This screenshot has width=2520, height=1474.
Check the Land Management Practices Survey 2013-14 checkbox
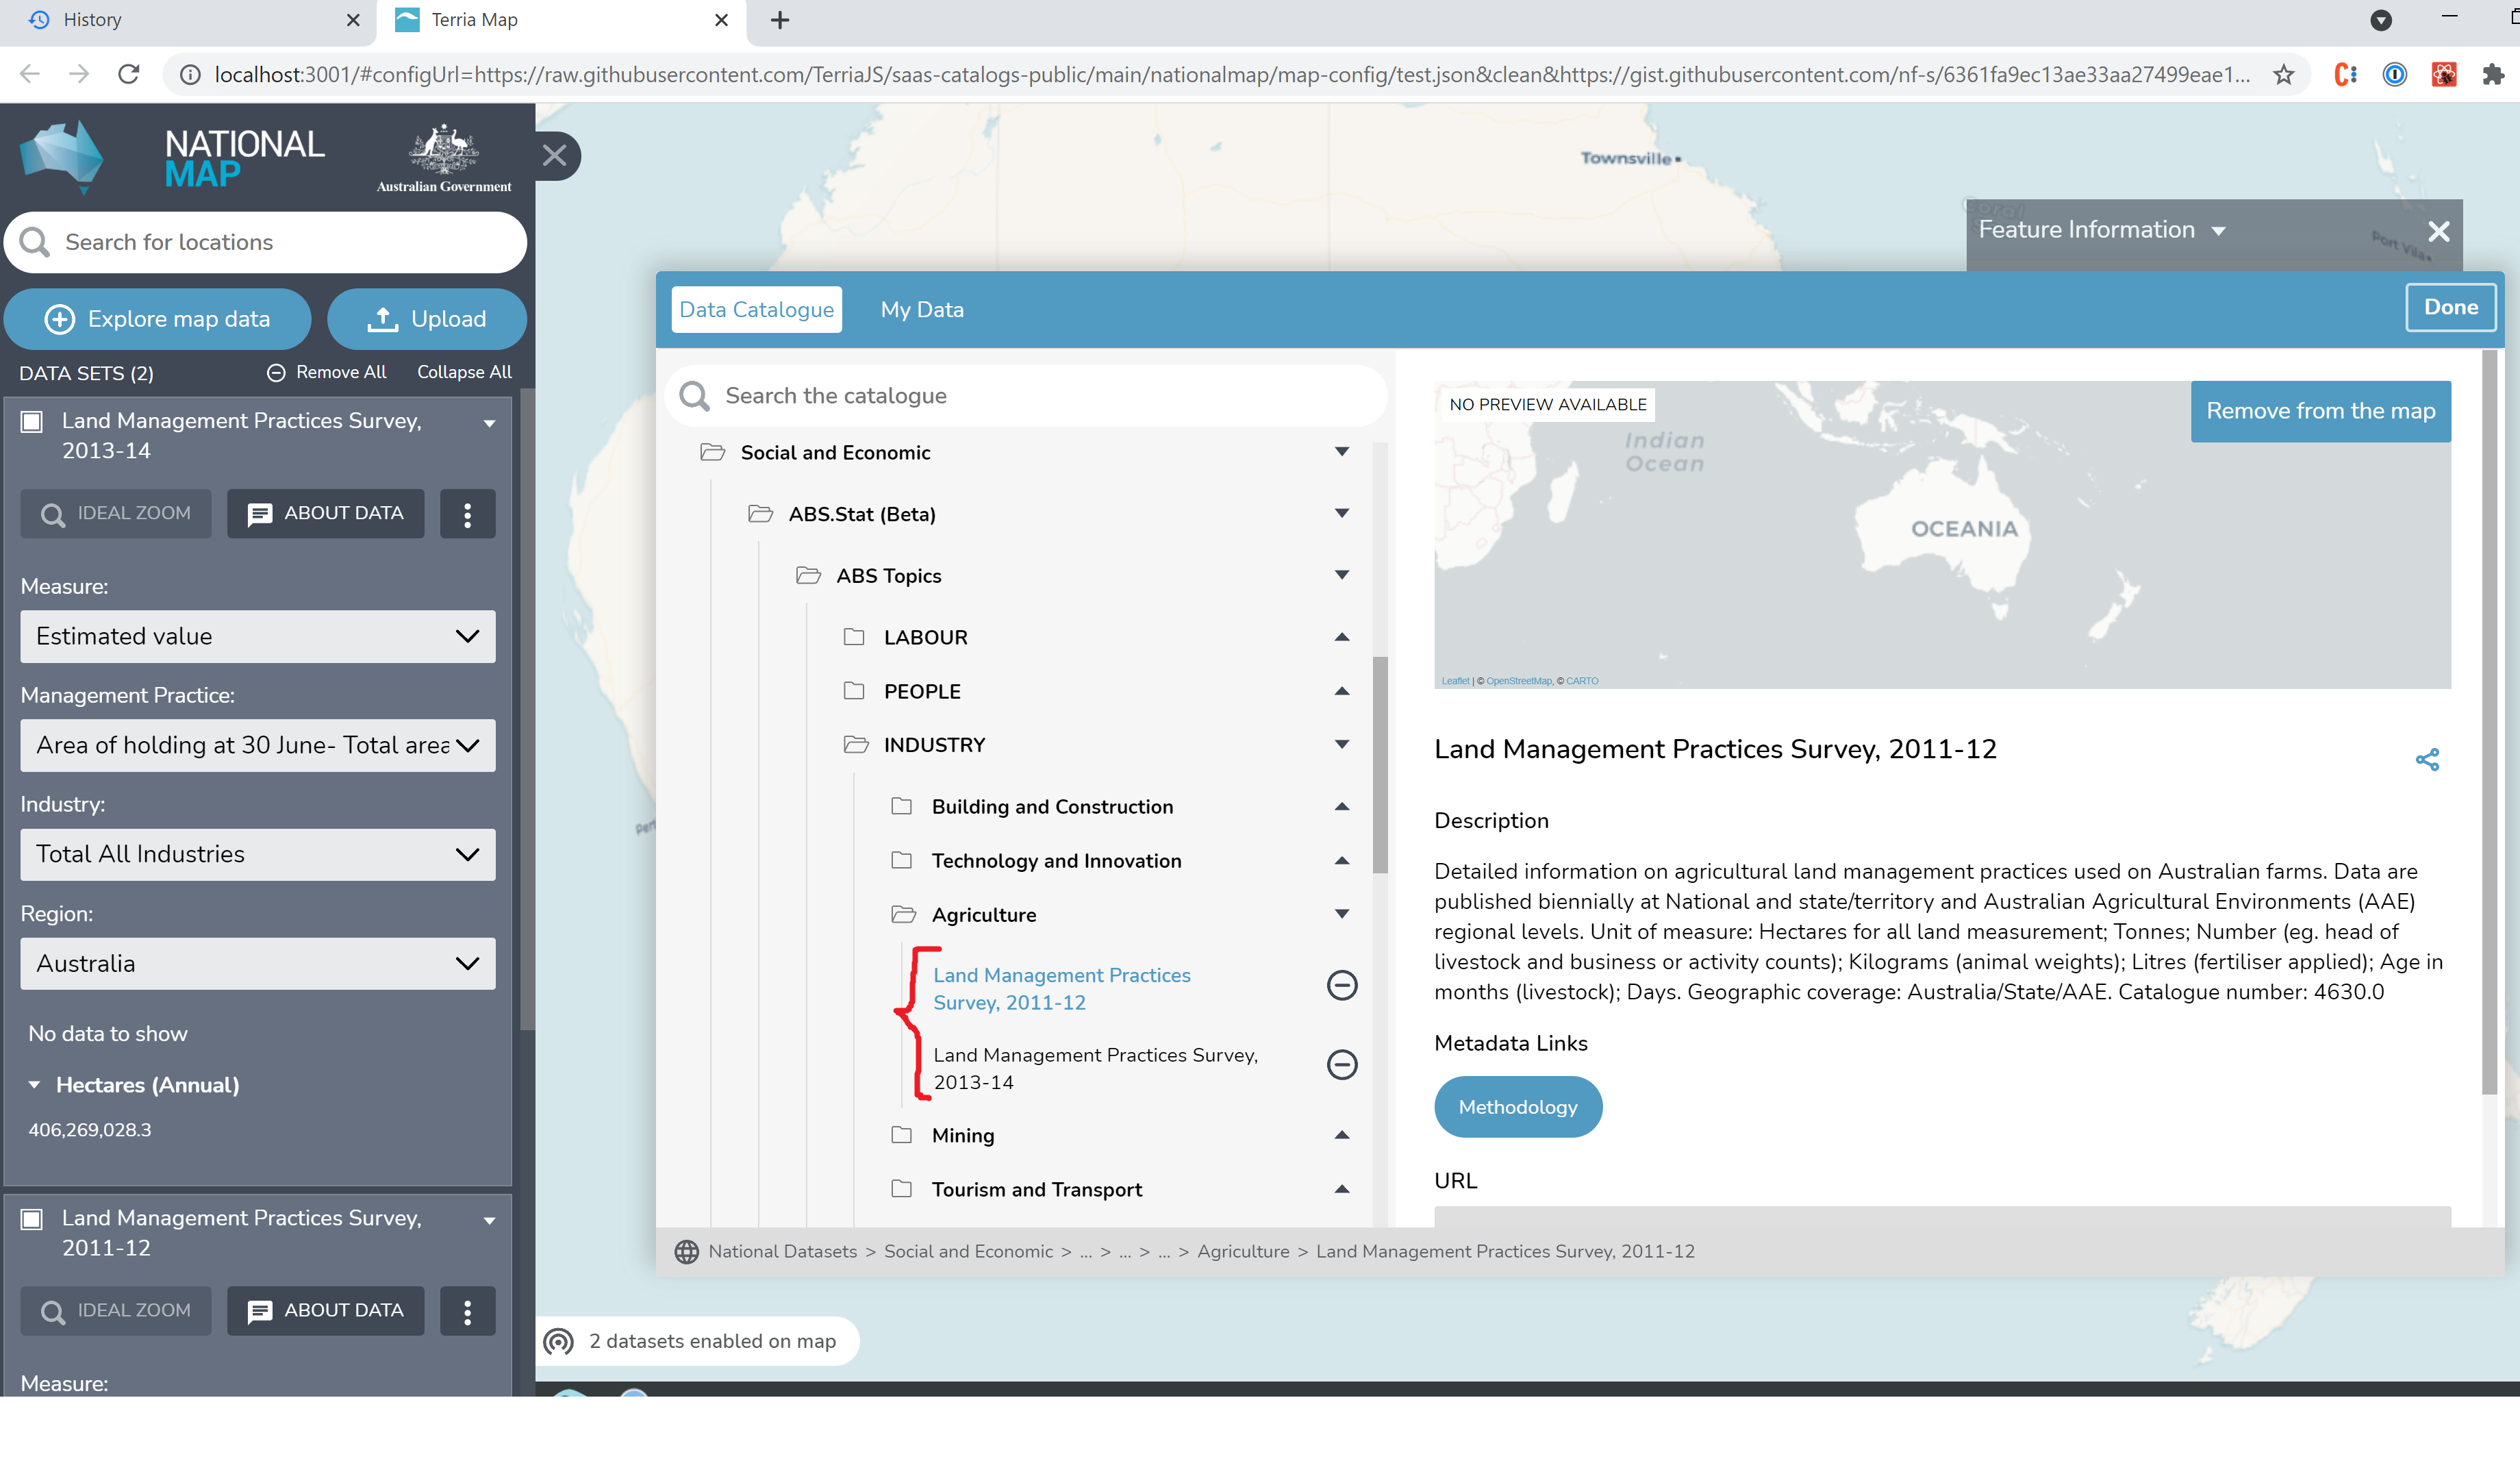31,421
